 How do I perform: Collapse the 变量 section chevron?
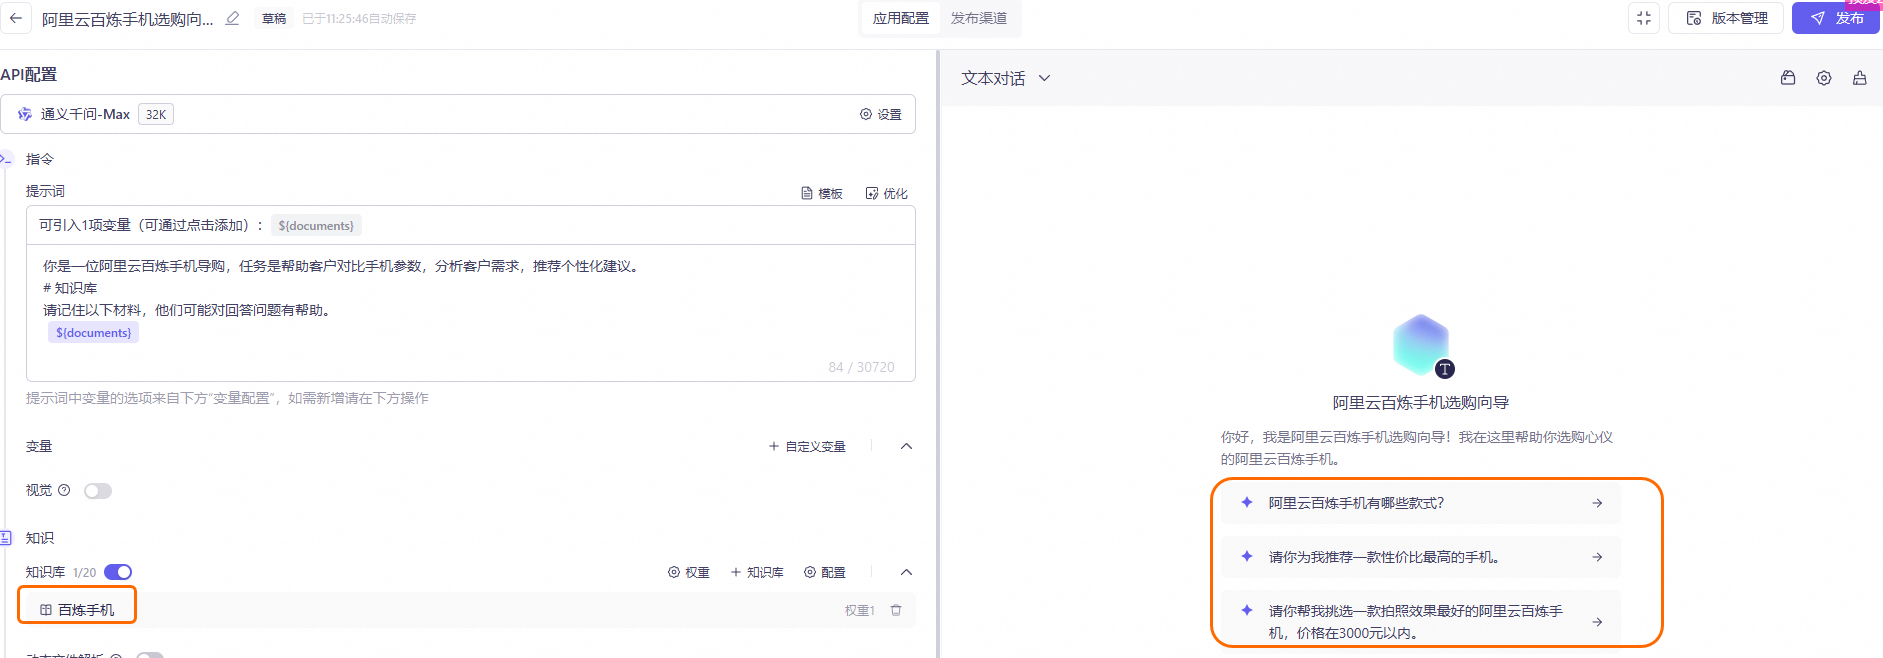[x=906, y=446]
